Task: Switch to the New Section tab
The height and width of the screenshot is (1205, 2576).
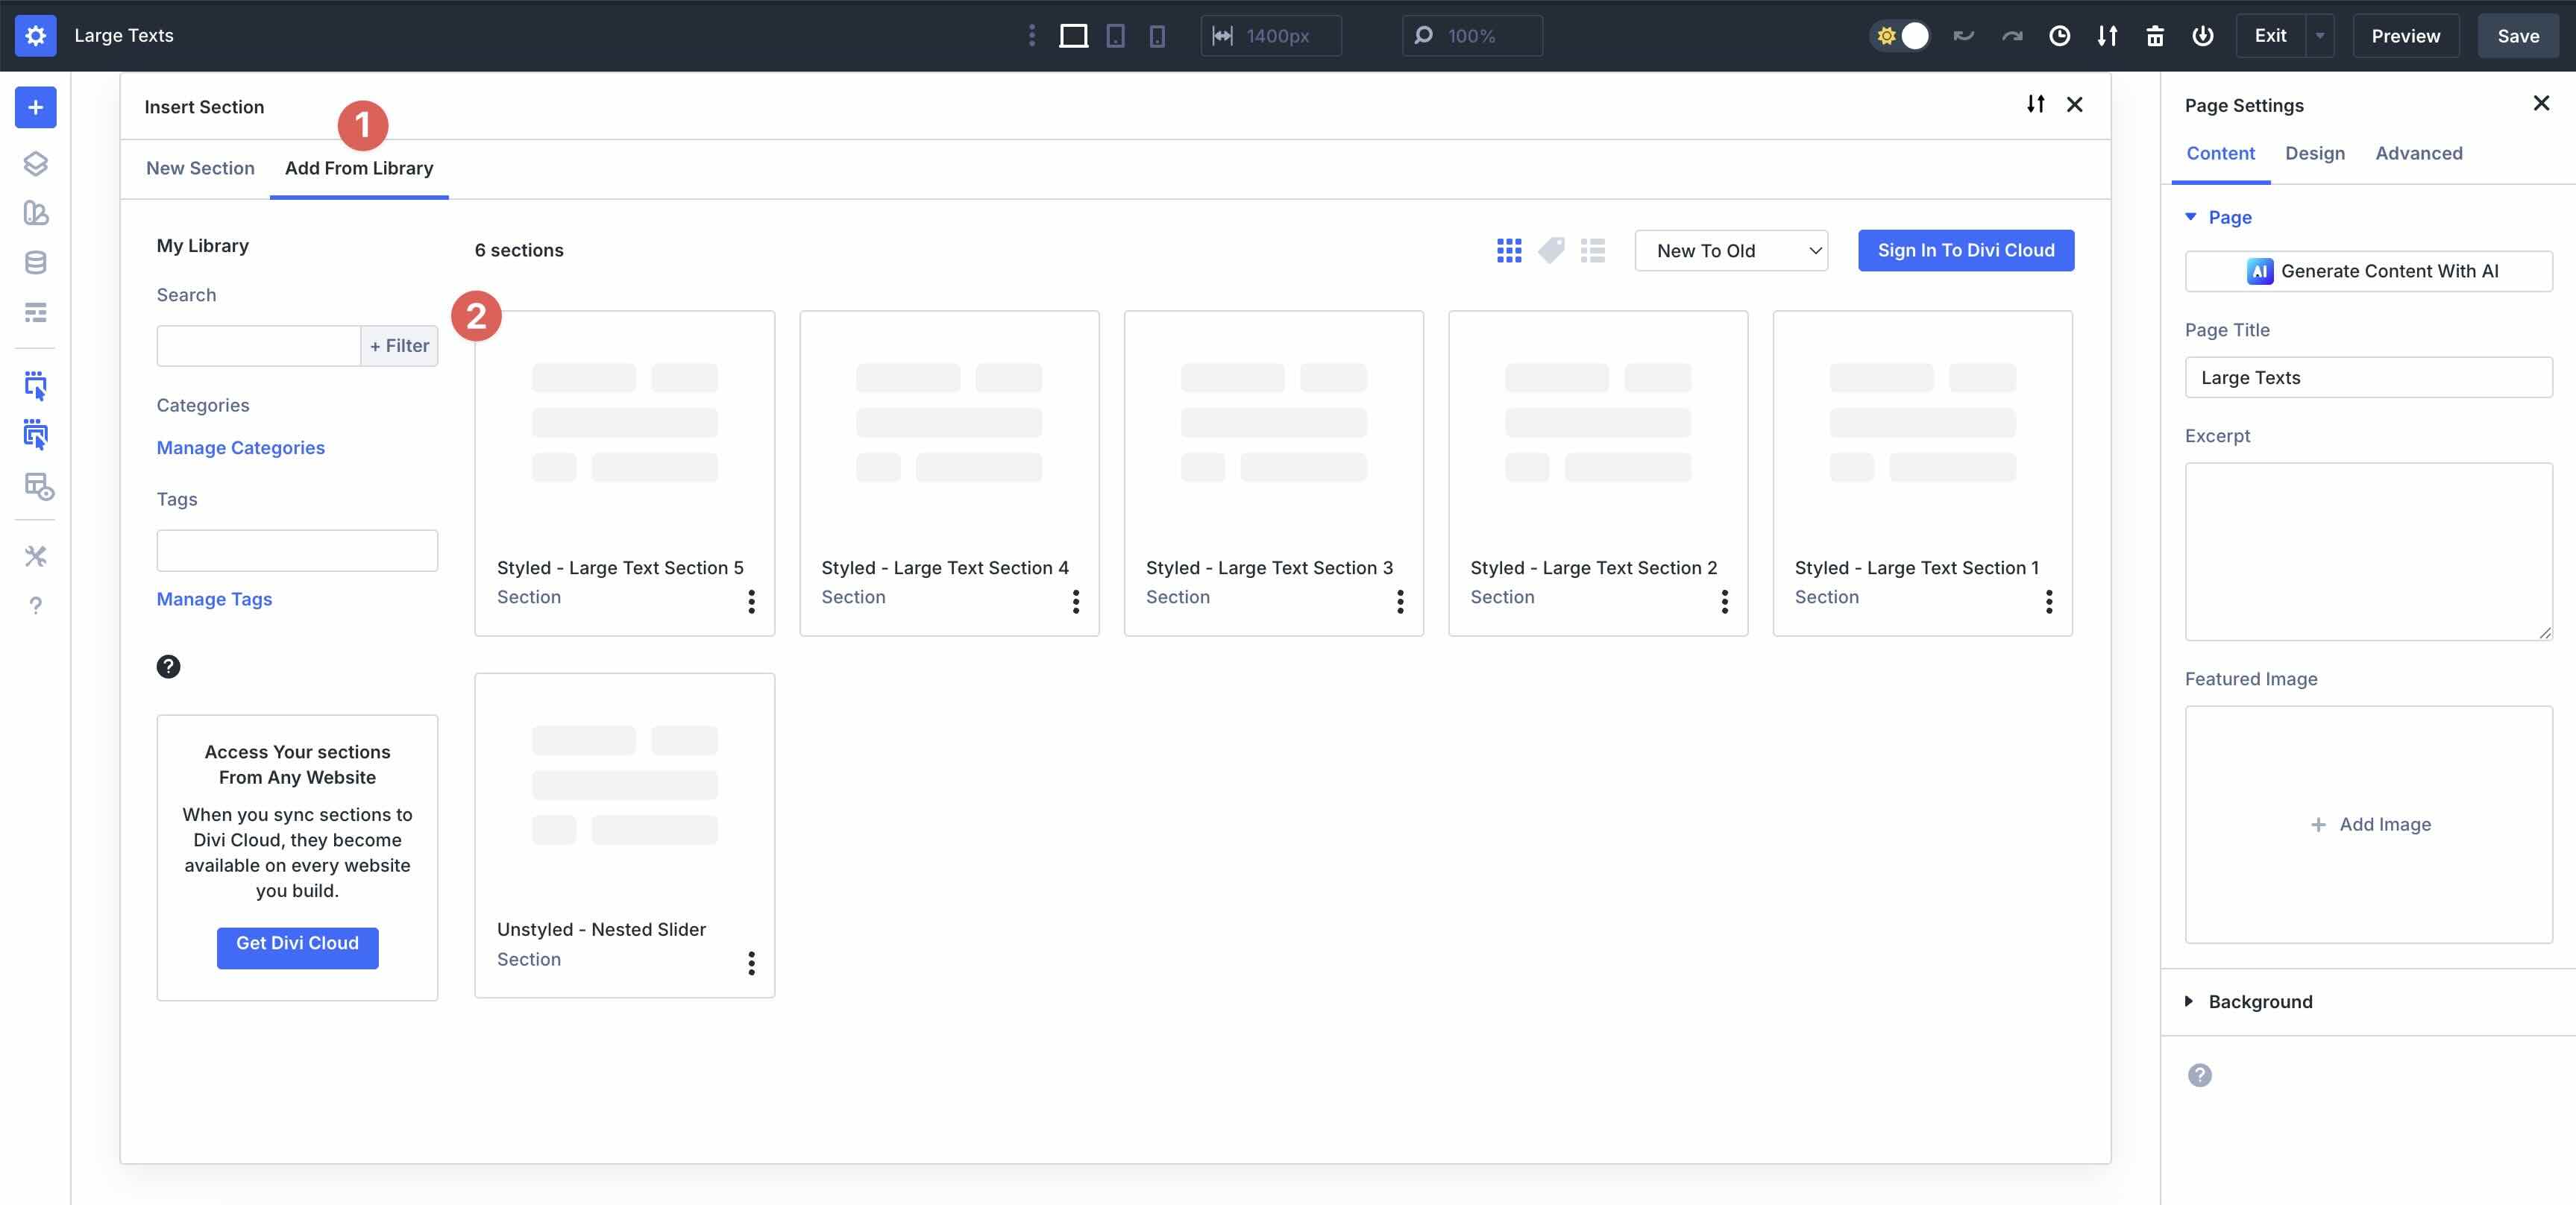Action: 200,168
